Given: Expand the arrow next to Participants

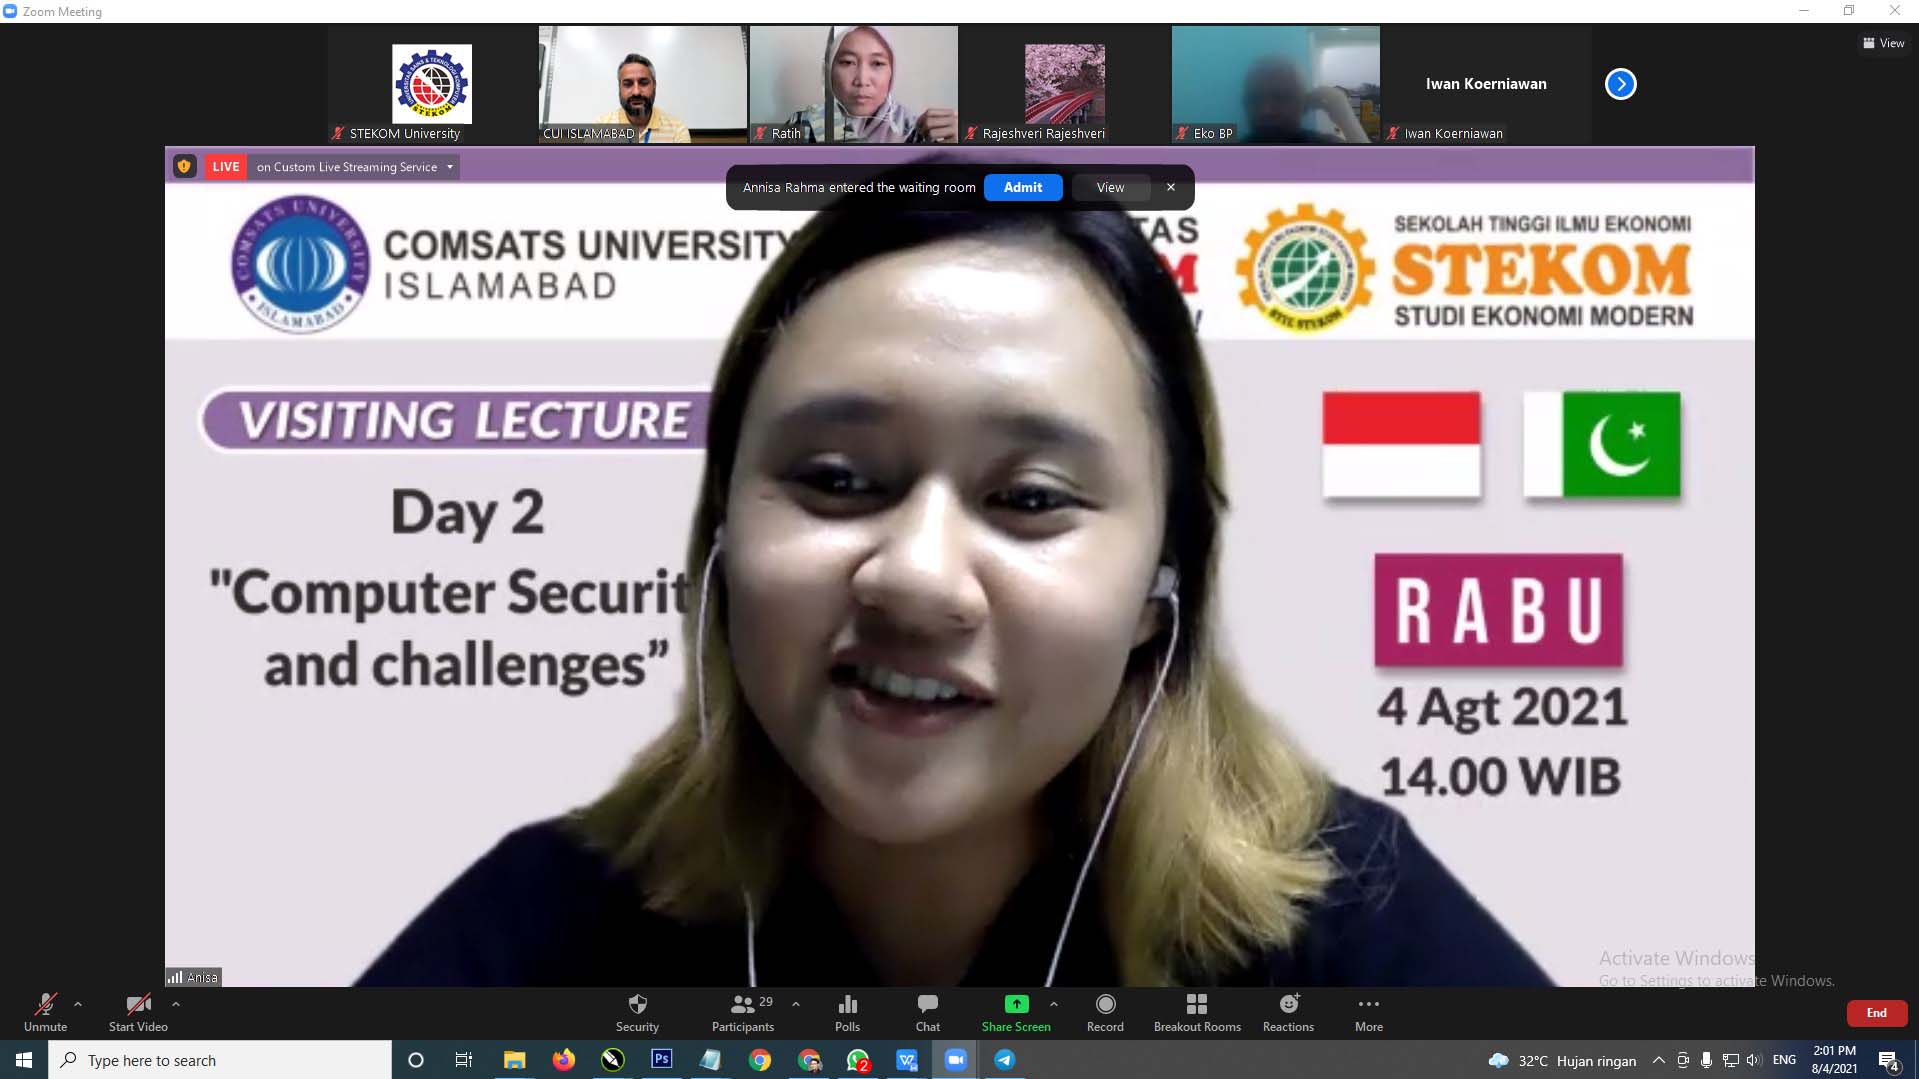Looking at the screenshot, I should point(796,1004).
